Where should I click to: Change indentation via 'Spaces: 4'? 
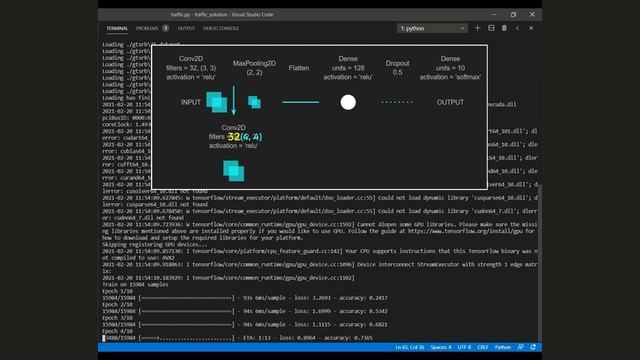(441, 347)
